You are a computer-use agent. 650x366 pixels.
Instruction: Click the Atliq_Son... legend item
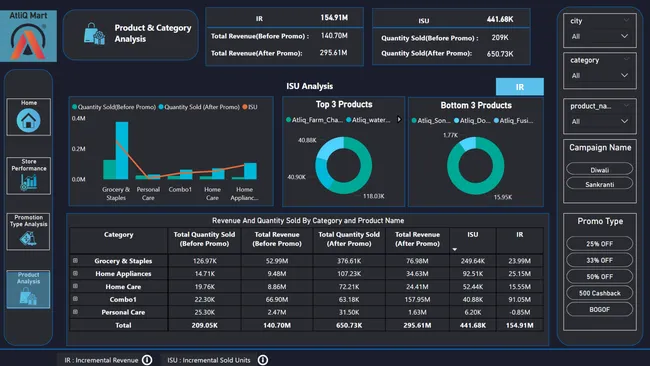click(431, 121)
